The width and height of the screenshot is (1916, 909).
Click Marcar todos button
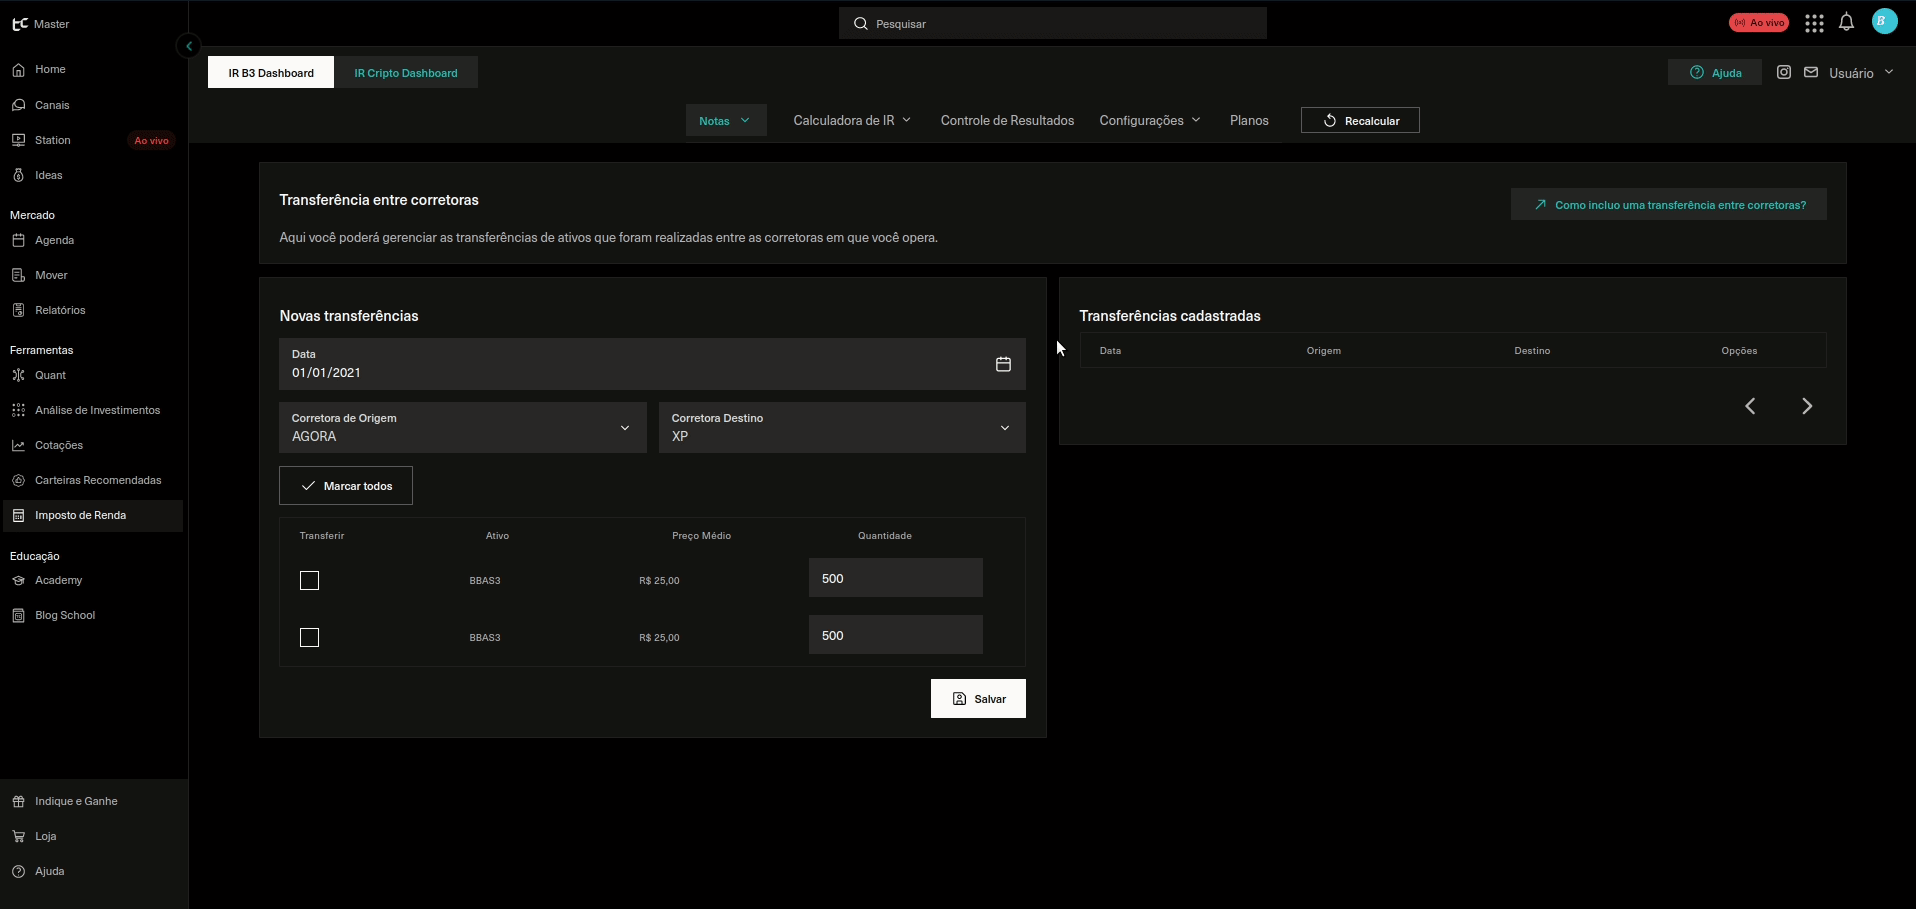pos(346,486)
